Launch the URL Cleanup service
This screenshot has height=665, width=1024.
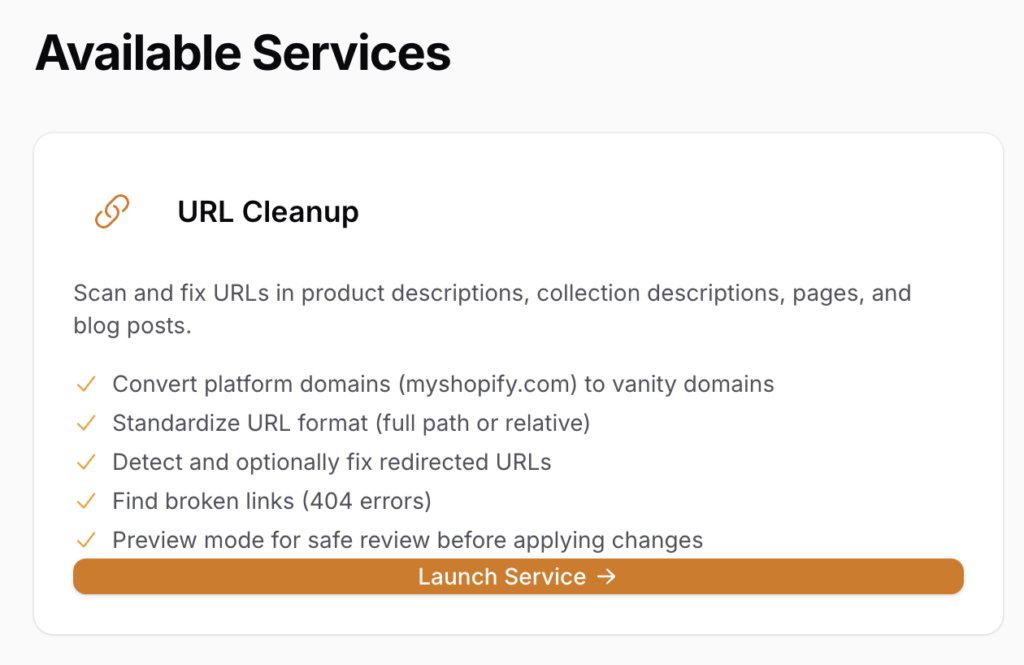517,577
